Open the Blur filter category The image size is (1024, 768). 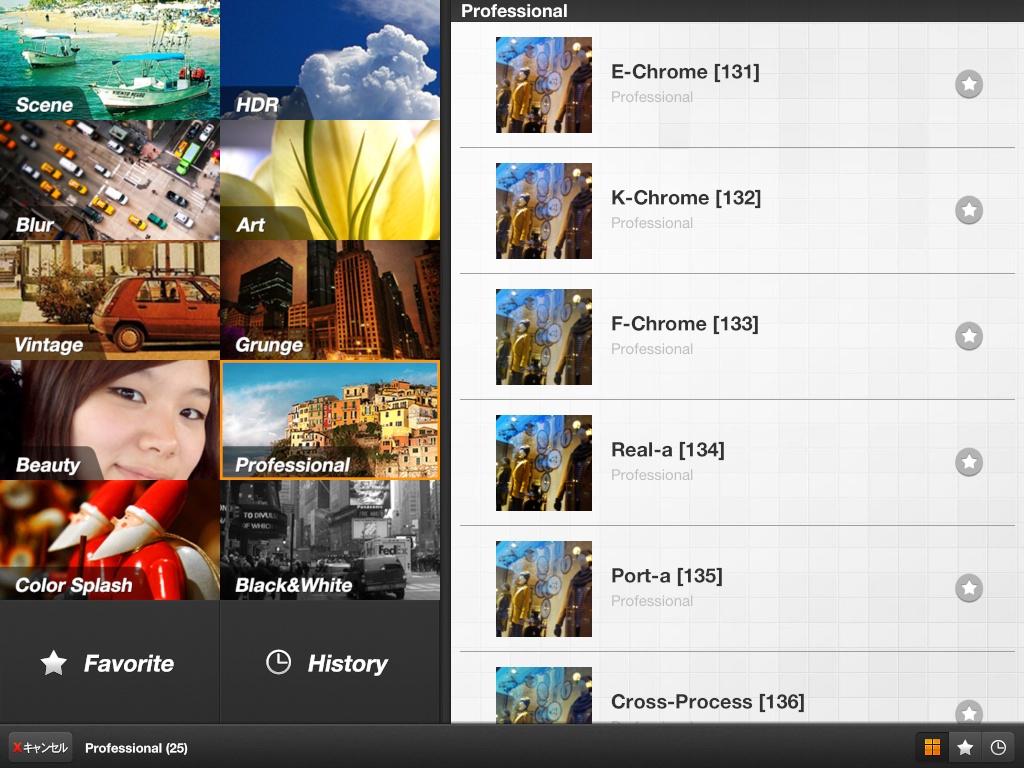coord(110,180)
